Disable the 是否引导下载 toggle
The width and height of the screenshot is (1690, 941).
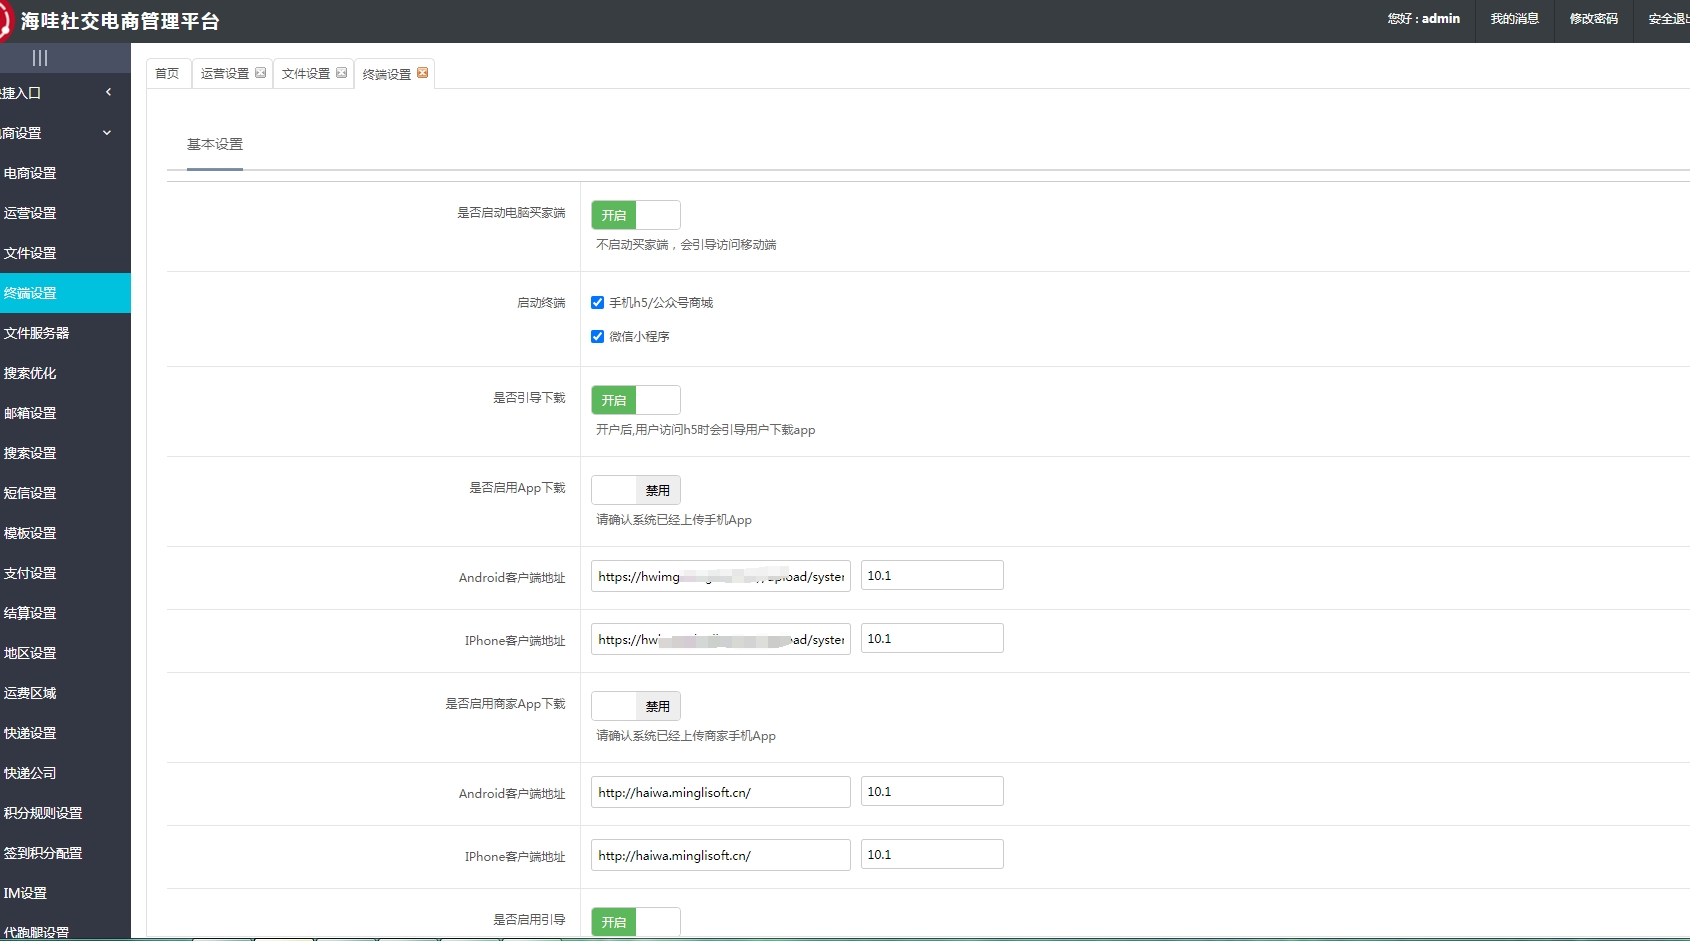click(635, 399)
